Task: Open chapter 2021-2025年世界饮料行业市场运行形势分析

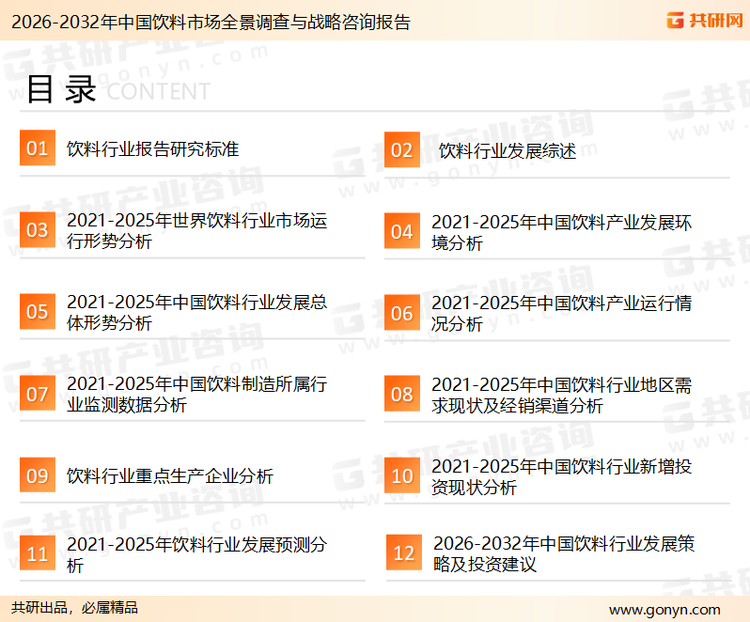Action: (x=197, y=231)
